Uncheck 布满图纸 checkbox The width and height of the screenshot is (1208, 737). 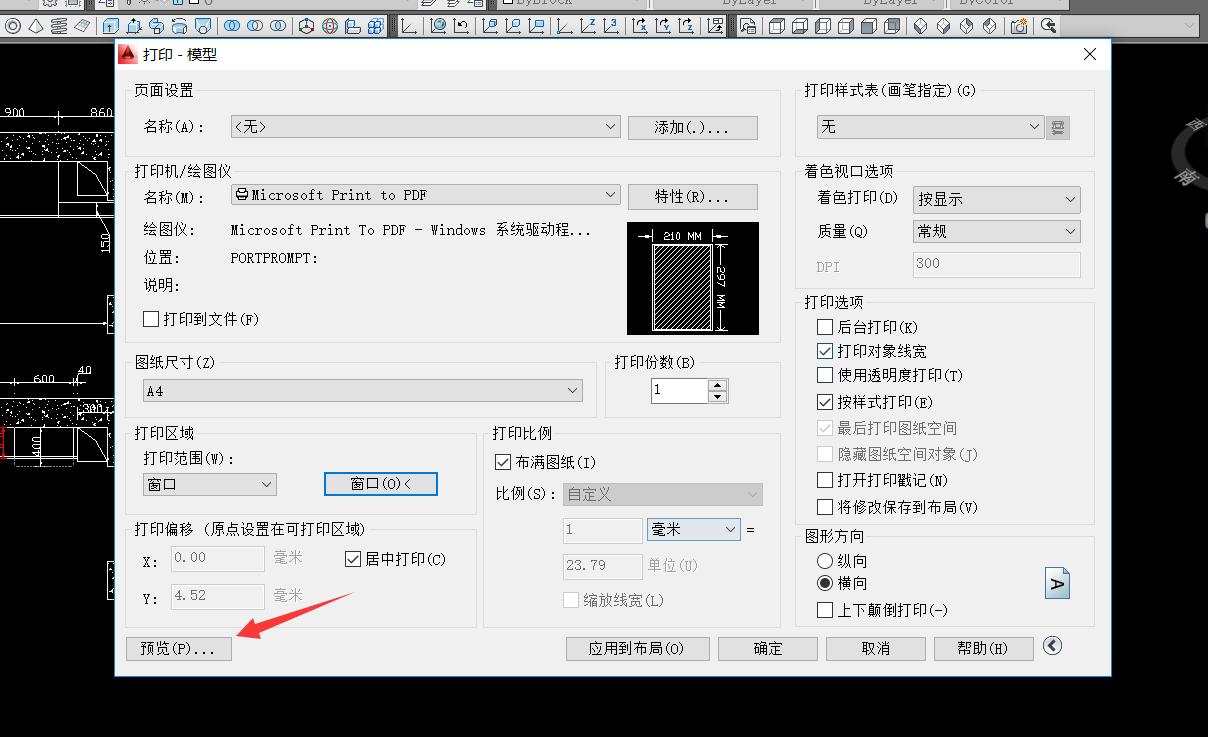tap(503, 462)
